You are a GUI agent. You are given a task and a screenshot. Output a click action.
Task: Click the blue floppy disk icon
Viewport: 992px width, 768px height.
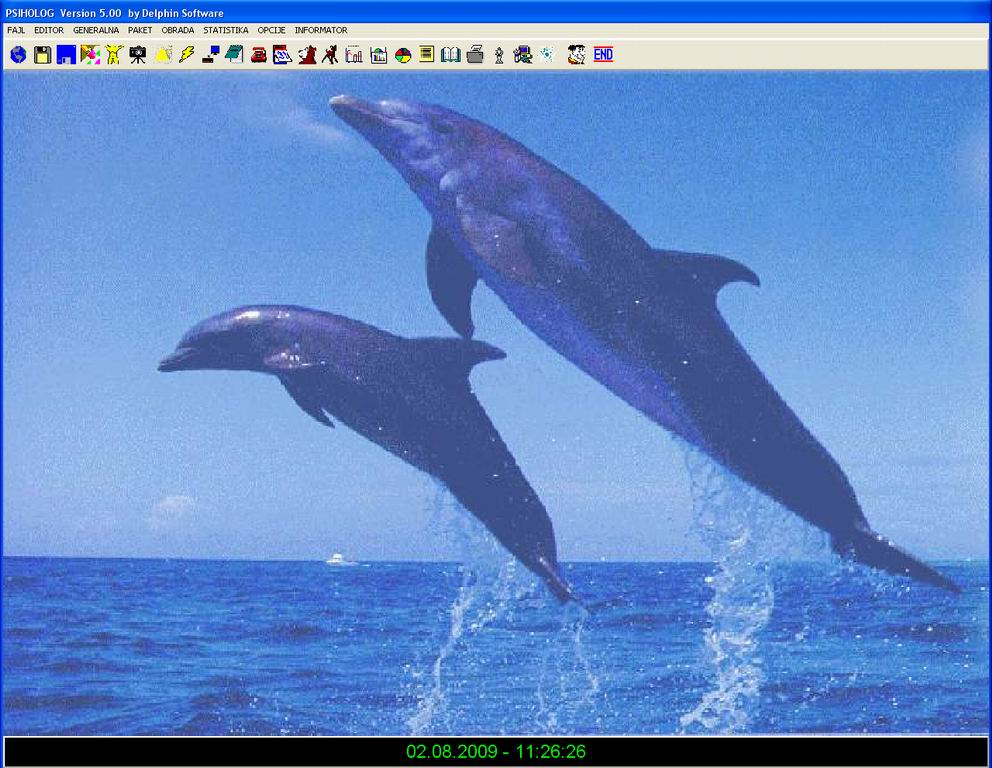66,55
